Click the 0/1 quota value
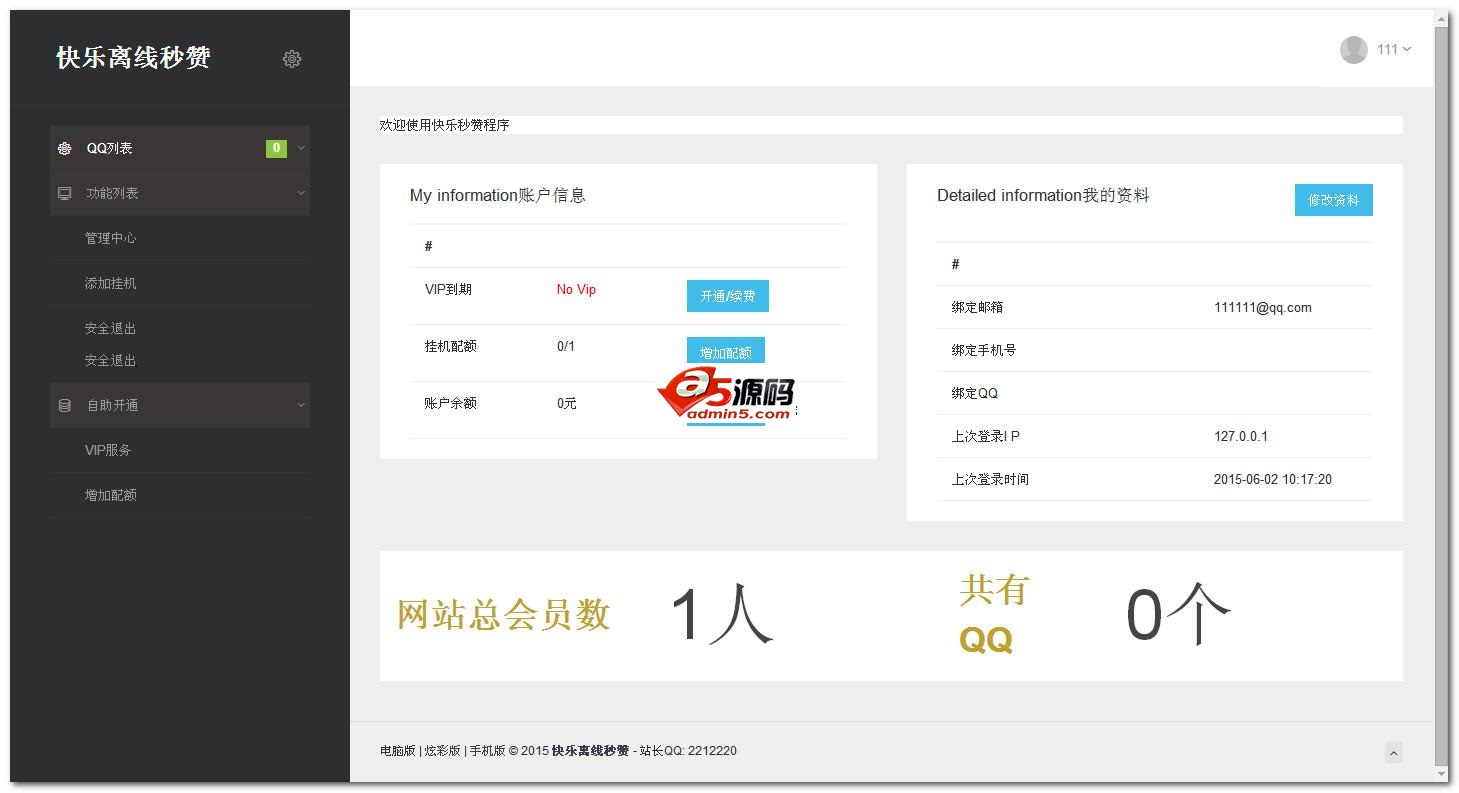Image resolution: width=1459 pixels, height=793 pixels. pos(566,346)
